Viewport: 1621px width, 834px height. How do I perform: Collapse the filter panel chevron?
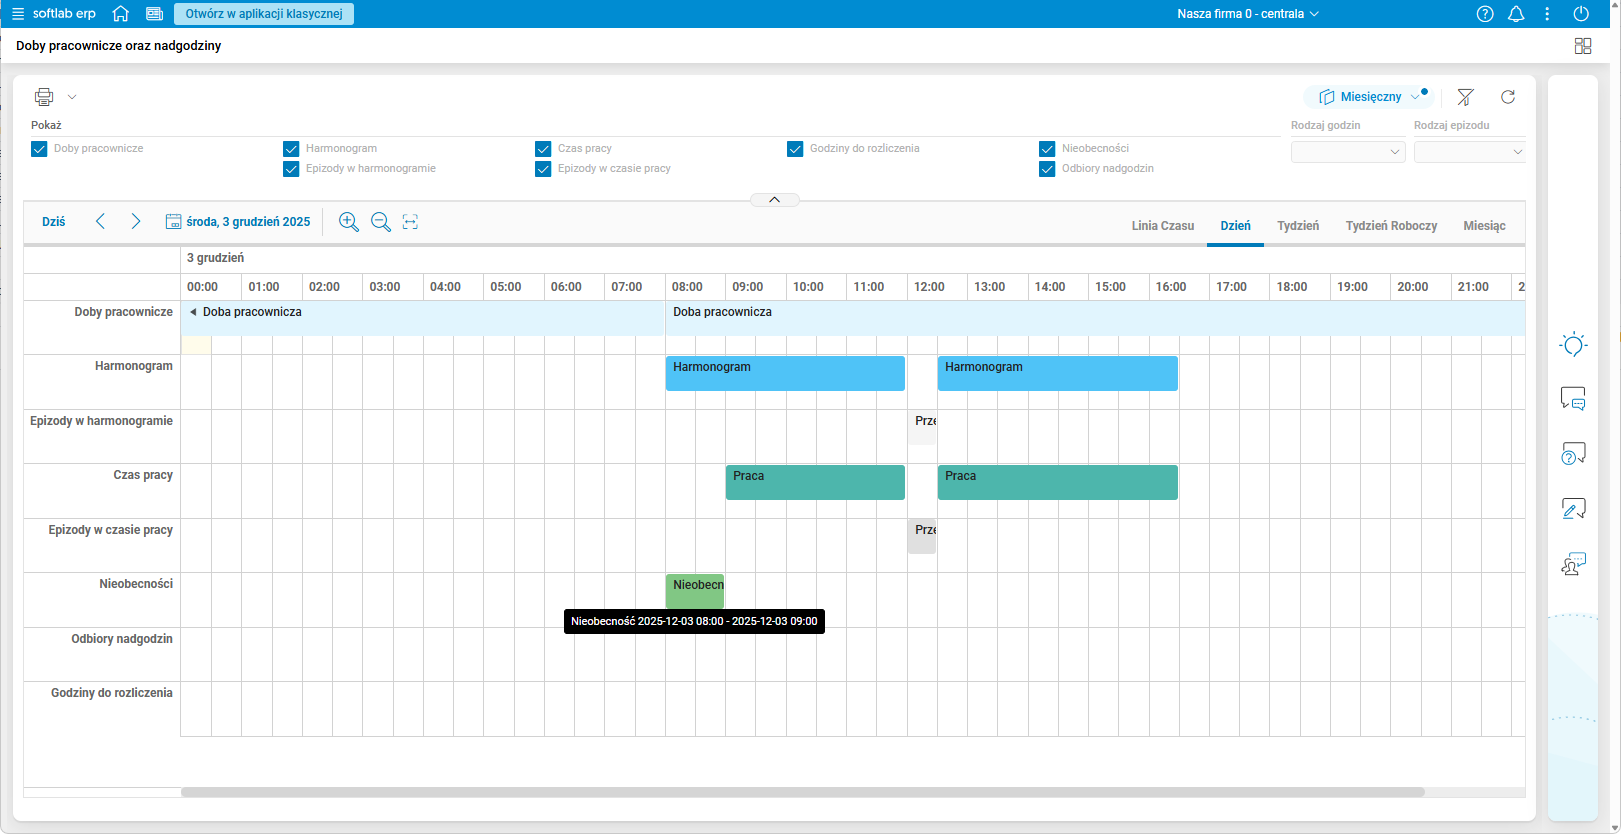(x=774, y=199)
